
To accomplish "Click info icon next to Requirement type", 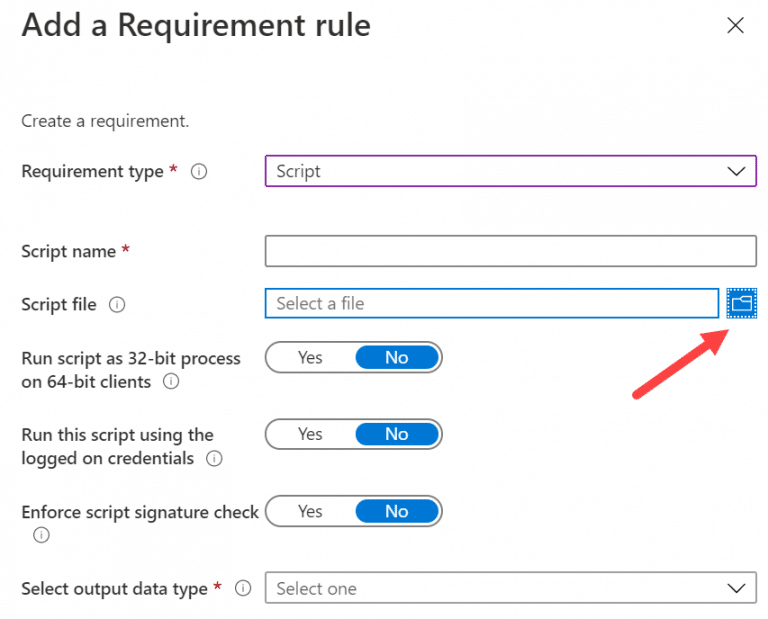I will 199,172.
